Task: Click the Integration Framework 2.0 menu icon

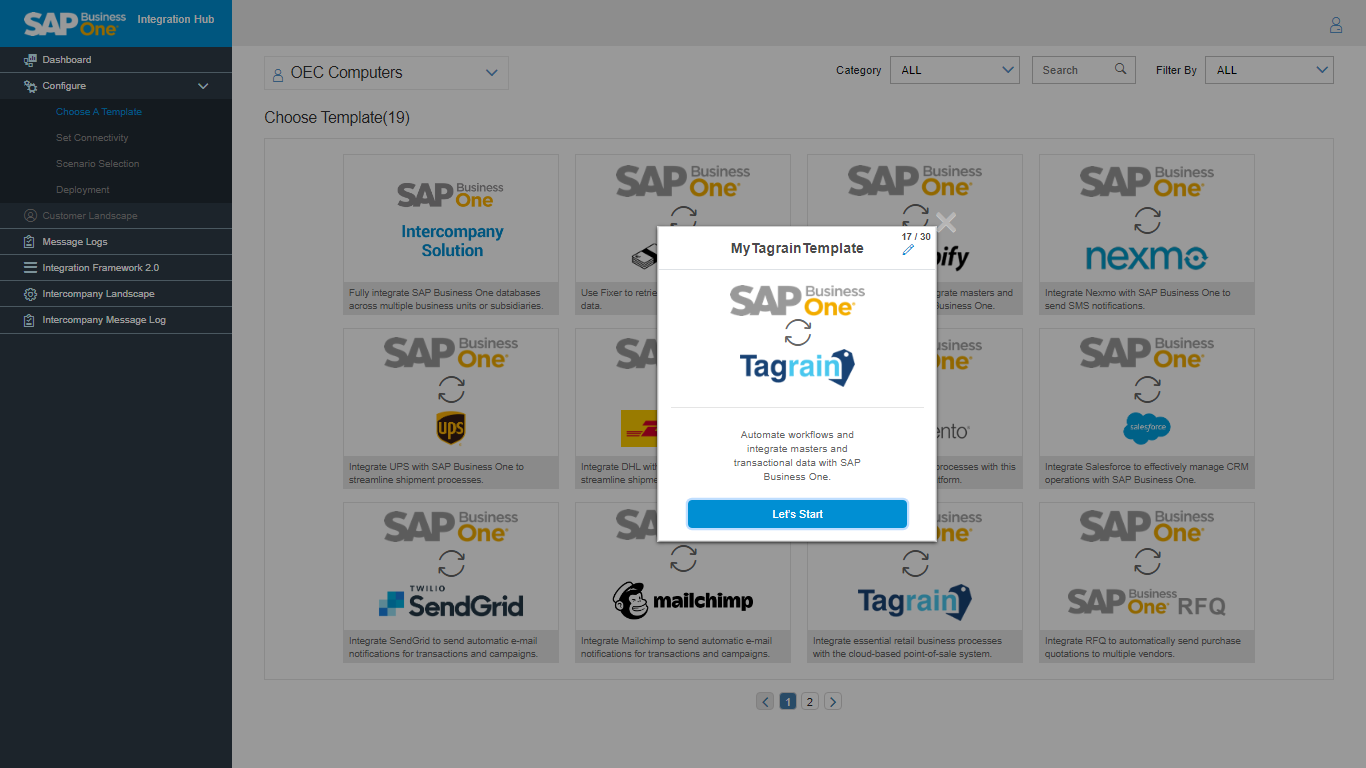Action: tap(30, 268)
